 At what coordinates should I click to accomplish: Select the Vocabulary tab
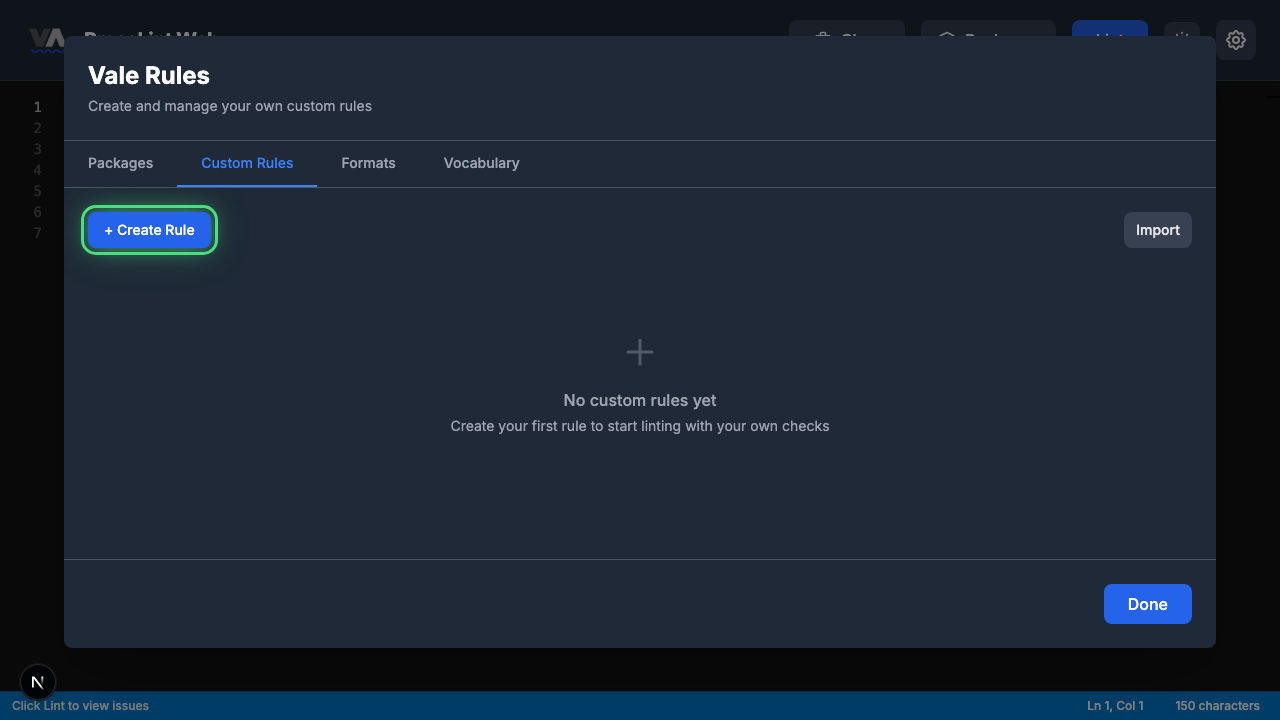(481, 163)
